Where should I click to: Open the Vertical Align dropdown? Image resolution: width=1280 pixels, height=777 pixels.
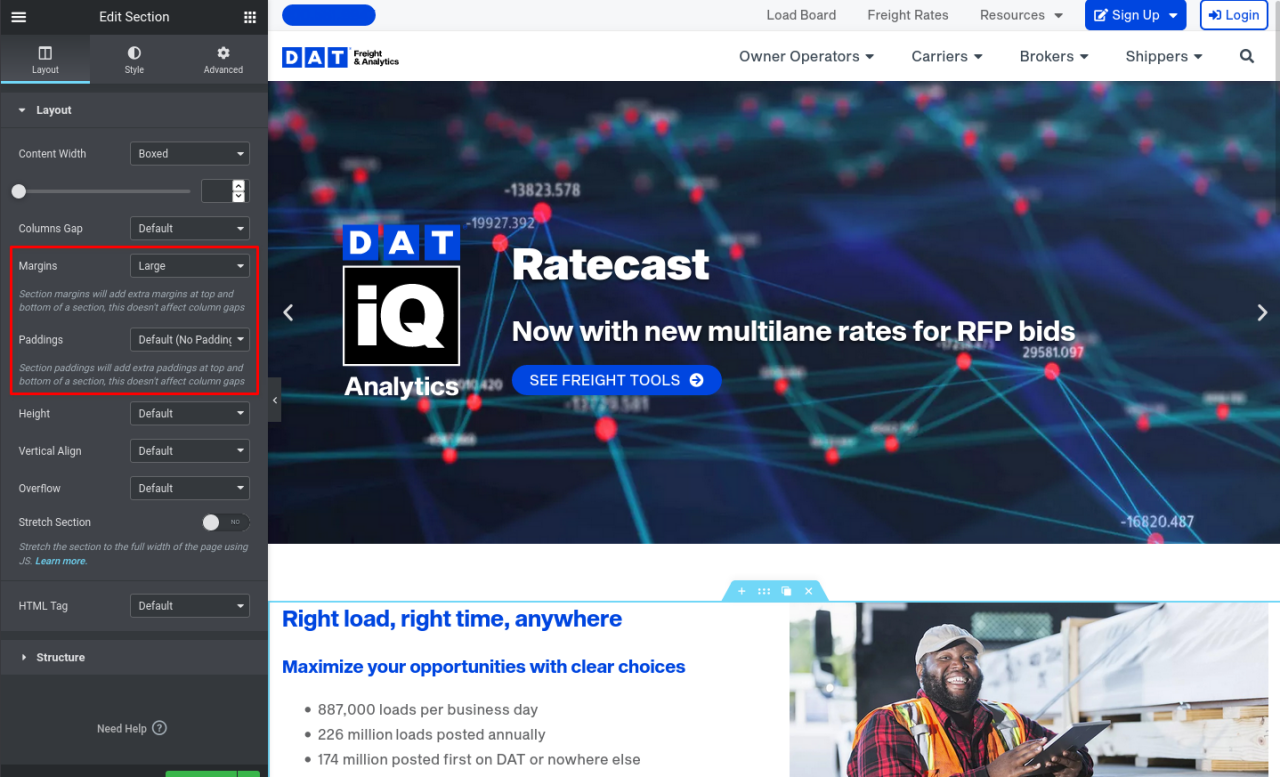pyautogui.click(x=189, y=451)
